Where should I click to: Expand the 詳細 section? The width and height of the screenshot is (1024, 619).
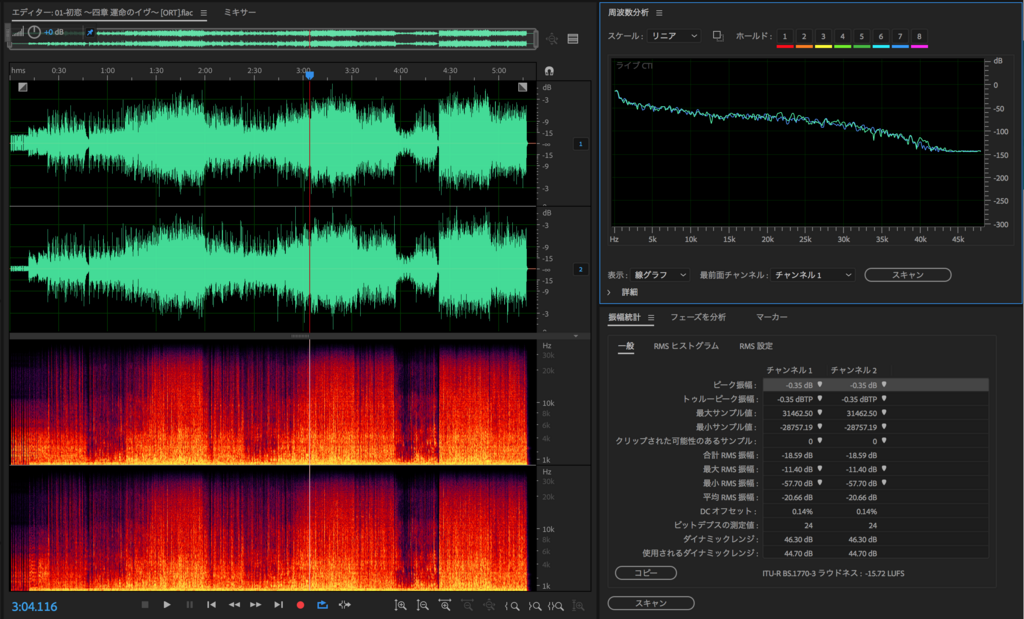pos(609,293)
